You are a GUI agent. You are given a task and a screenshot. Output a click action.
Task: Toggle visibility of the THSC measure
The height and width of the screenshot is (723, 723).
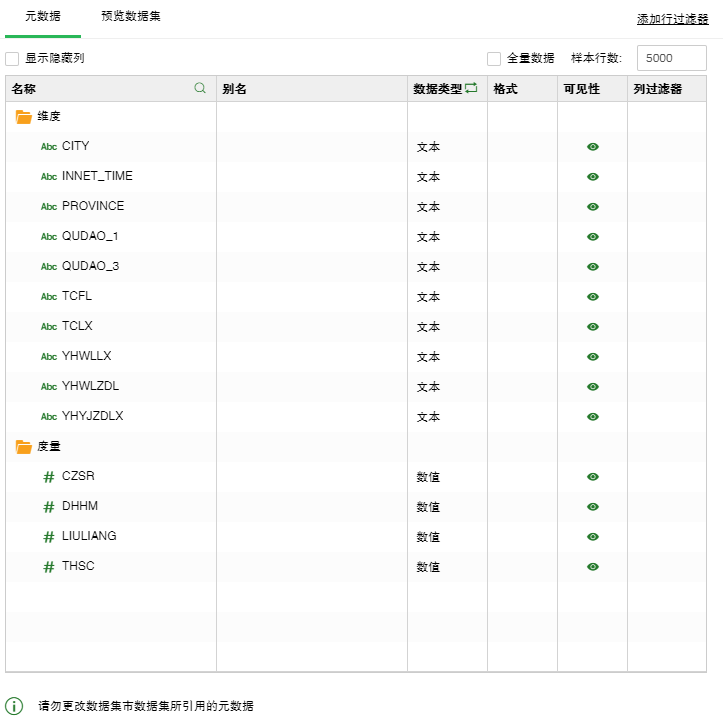[593, 567]
